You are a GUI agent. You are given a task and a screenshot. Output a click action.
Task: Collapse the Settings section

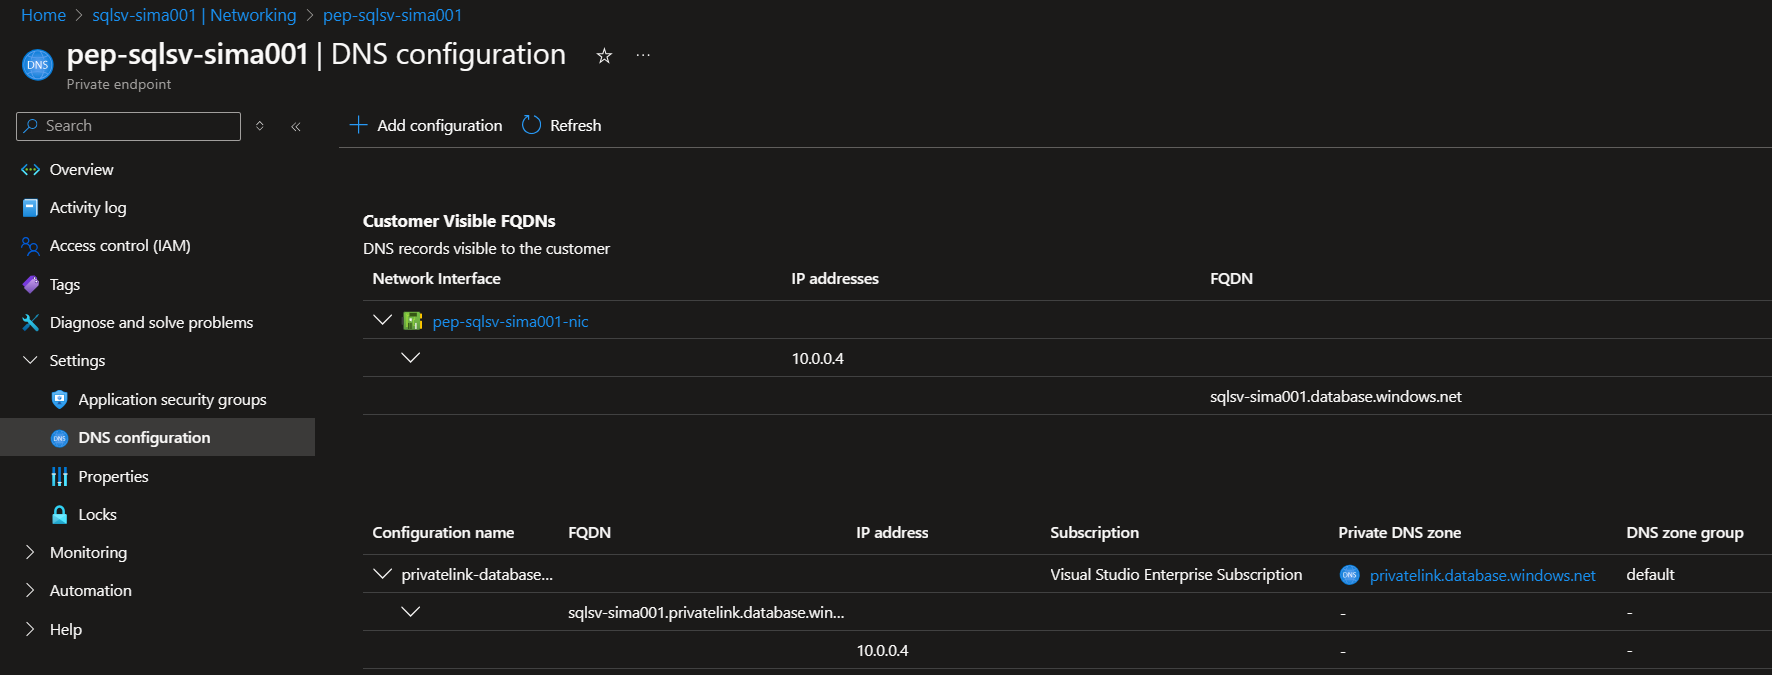tap(30, 360)
